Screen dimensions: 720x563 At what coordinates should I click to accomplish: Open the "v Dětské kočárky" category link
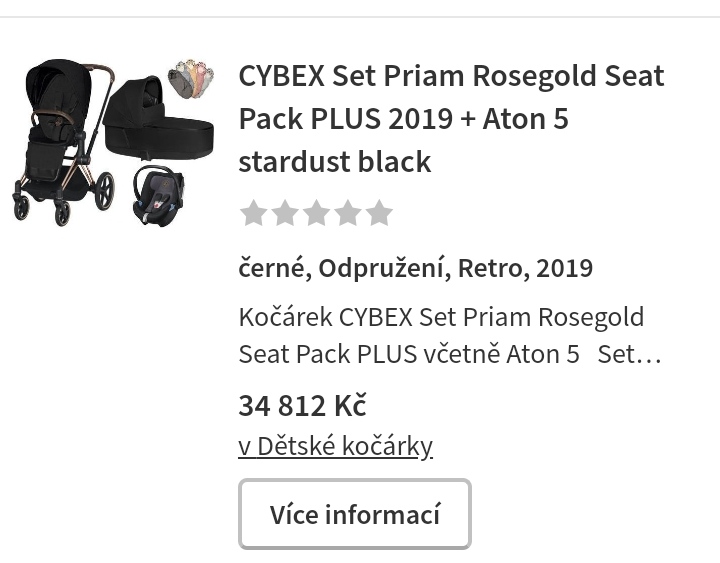click(x=335, y=445)
